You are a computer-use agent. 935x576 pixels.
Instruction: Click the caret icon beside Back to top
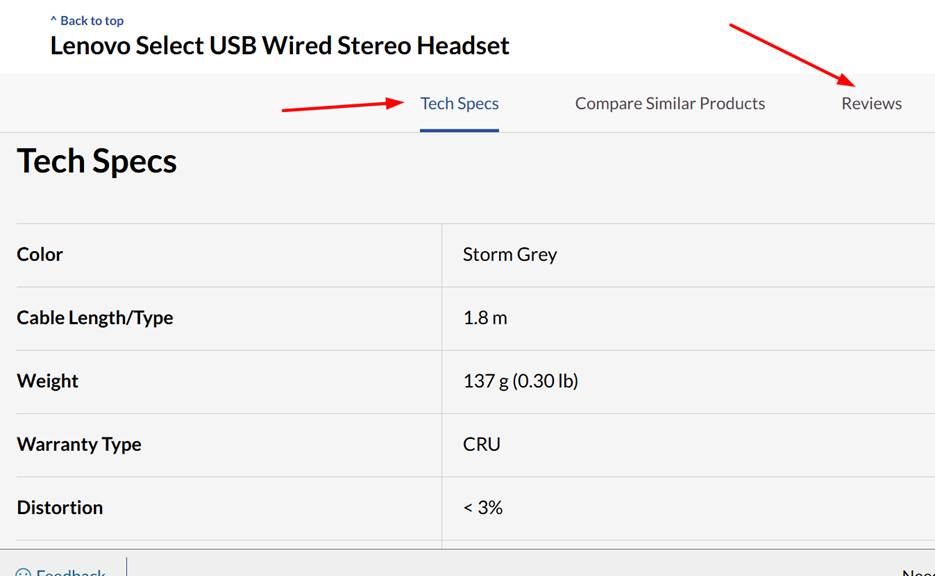54,19
